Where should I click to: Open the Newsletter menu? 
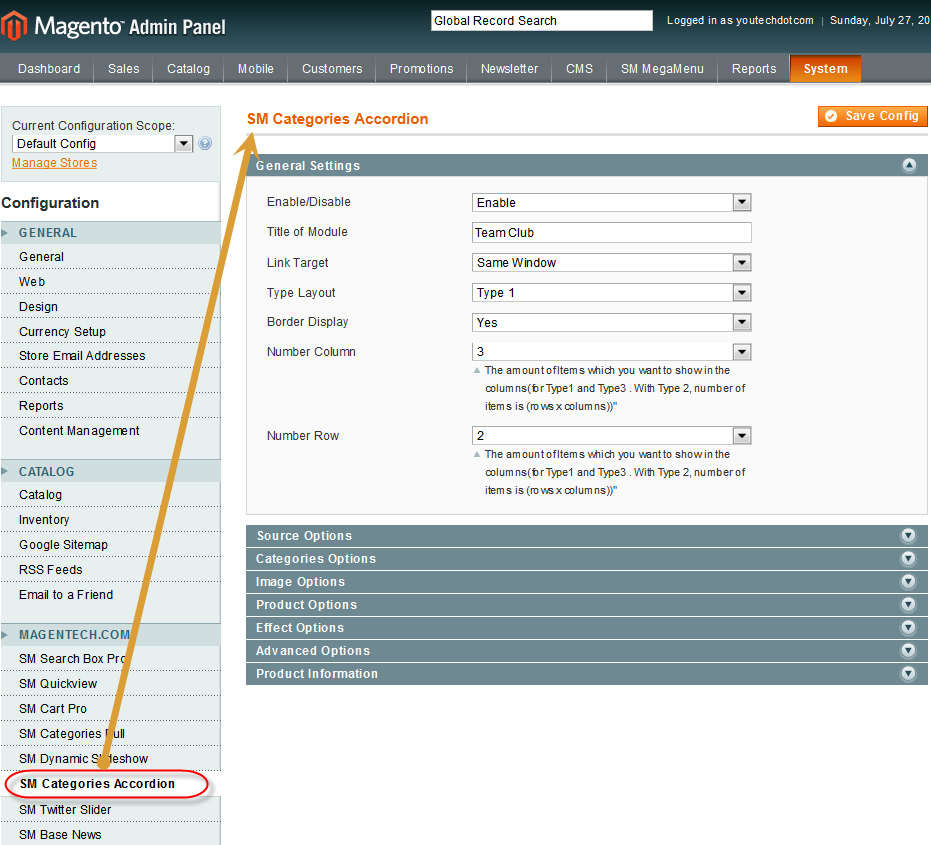click(x=509, y=69)
